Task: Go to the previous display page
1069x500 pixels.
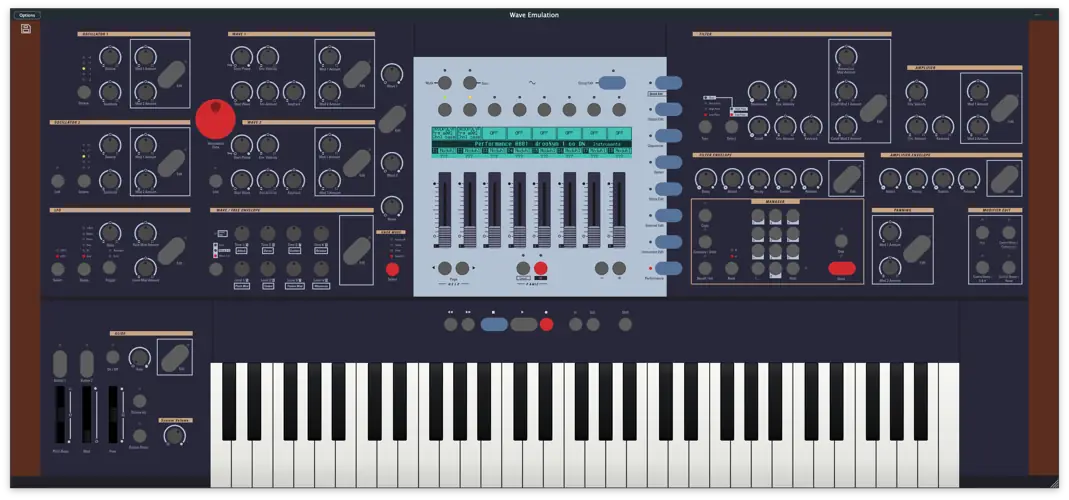Action: coord(445,268)
